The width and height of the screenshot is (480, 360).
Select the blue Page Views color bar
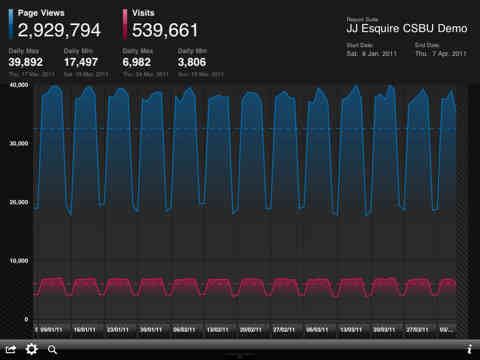(x=11, y=24)
